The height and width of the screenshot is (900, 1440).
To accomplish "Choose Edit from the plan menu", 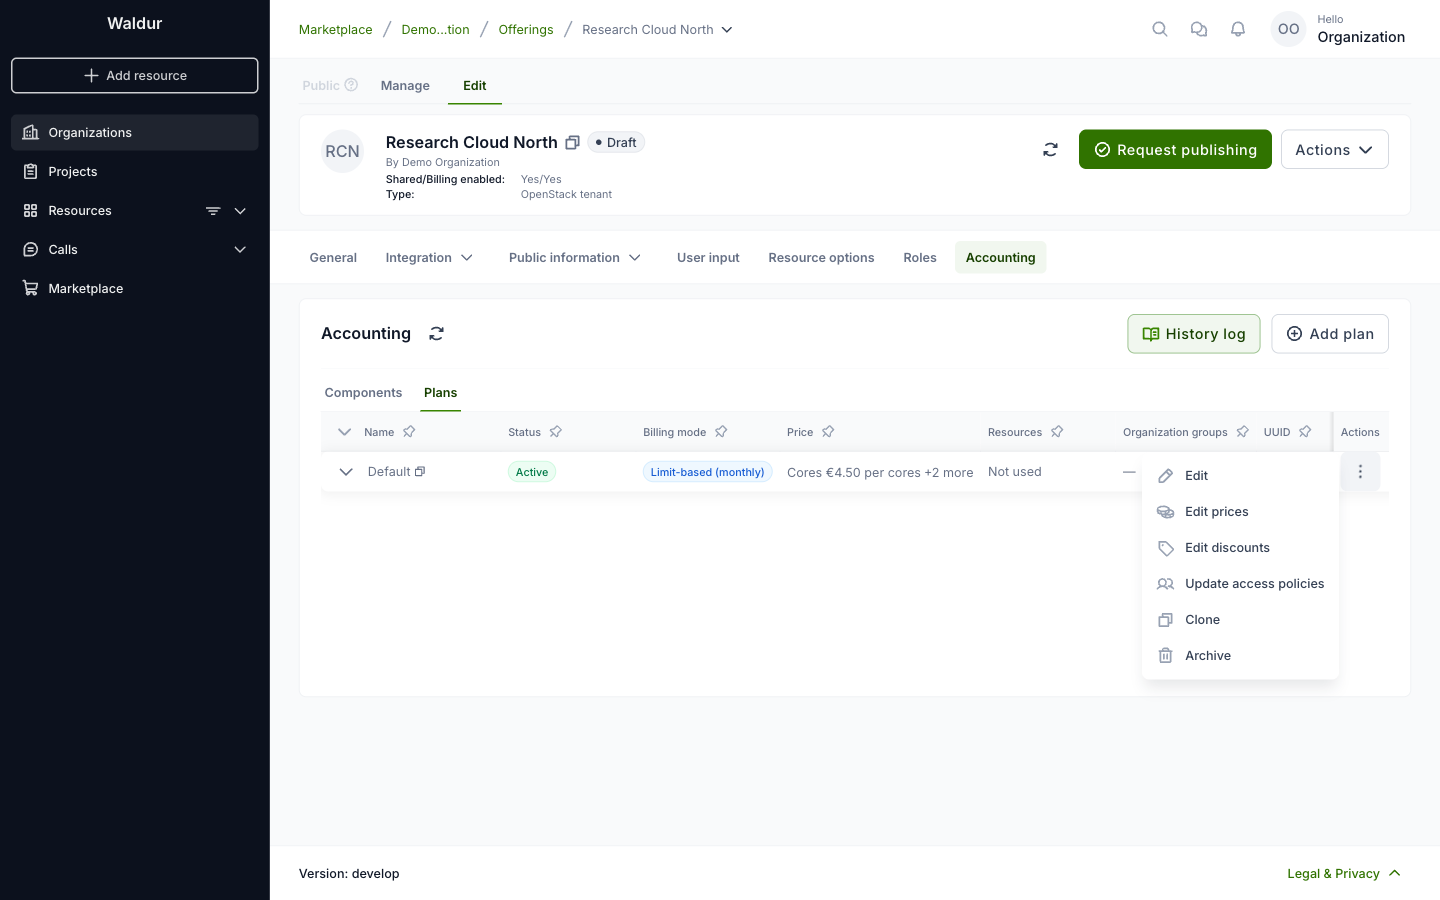I will point(1240,475).
